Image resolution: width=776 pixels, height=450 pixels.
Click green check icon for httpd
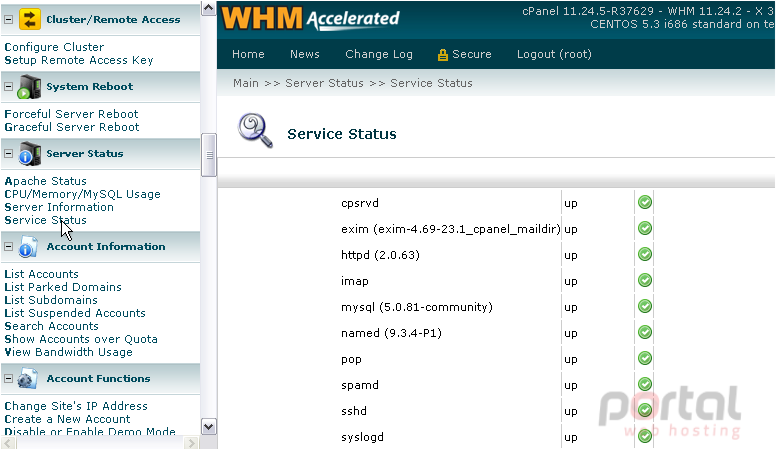(644, 254)
